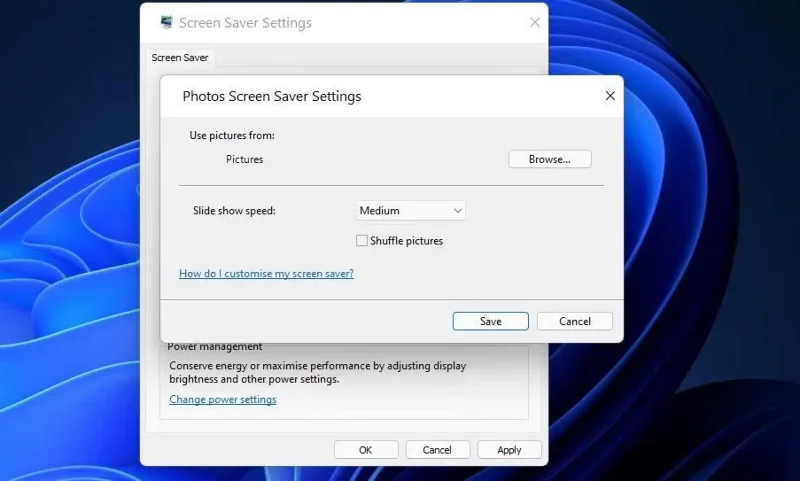The image size is (800, 481).
Task: Click the 'Pictures' folder name text
Action: pyautogui.click(x=244, y=159)
